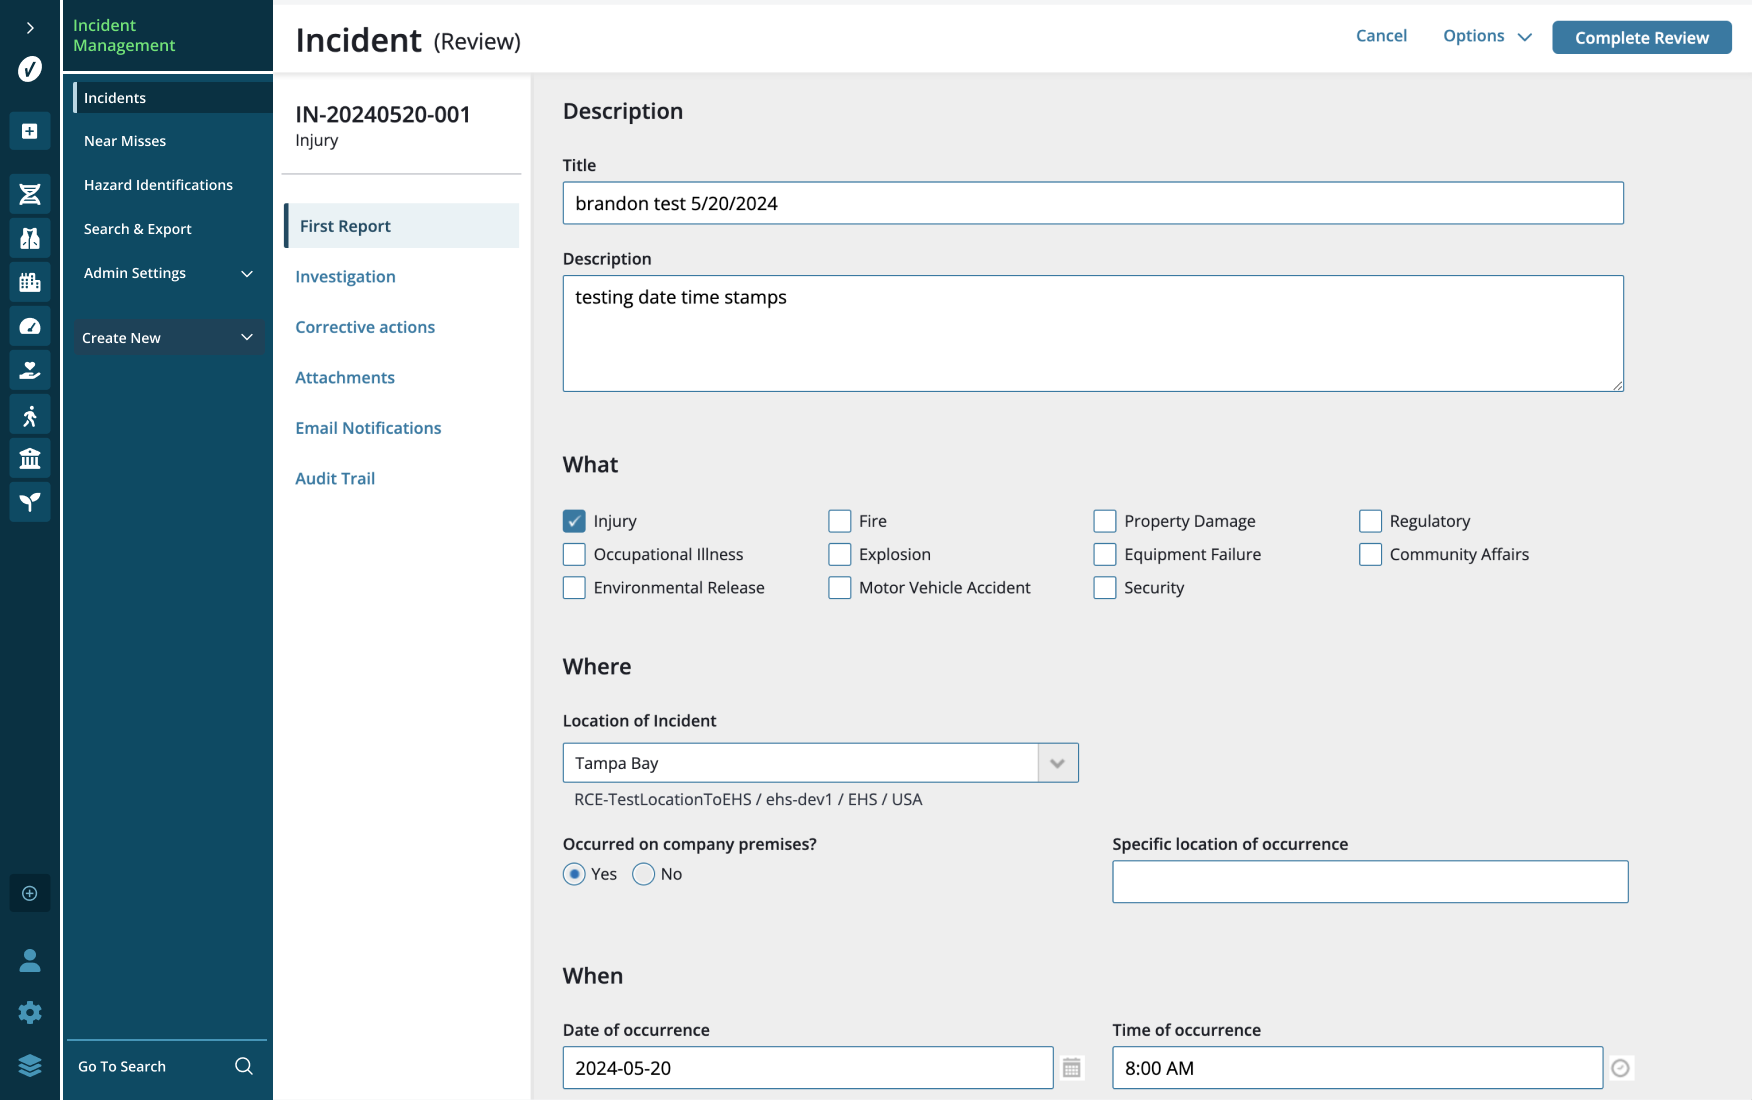Open the safety vest module icon
1752x1100 pixels.
click(30, 238)
